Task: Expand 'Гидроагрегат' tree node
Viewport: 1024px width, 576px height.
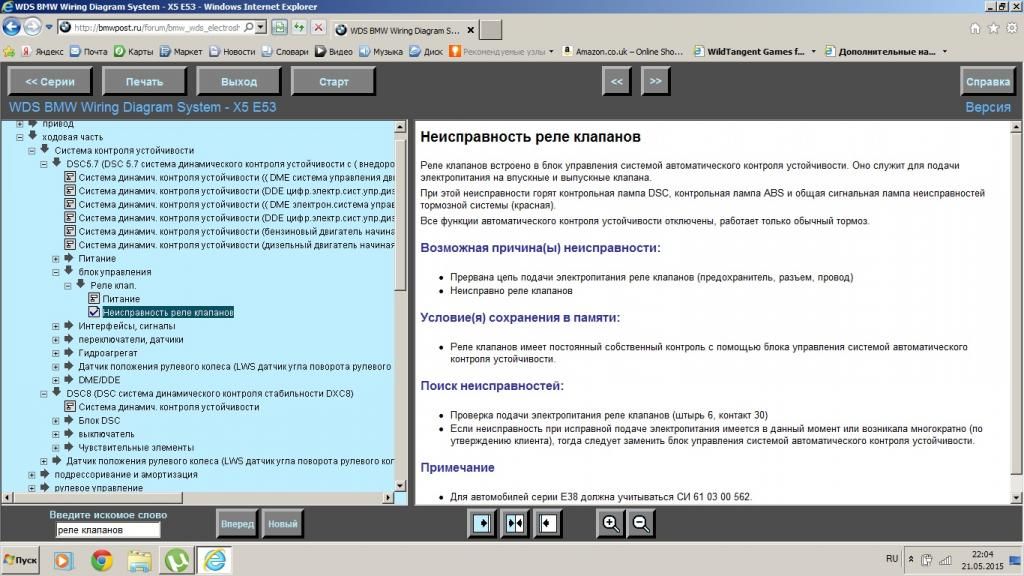Action: click(56, 353)
